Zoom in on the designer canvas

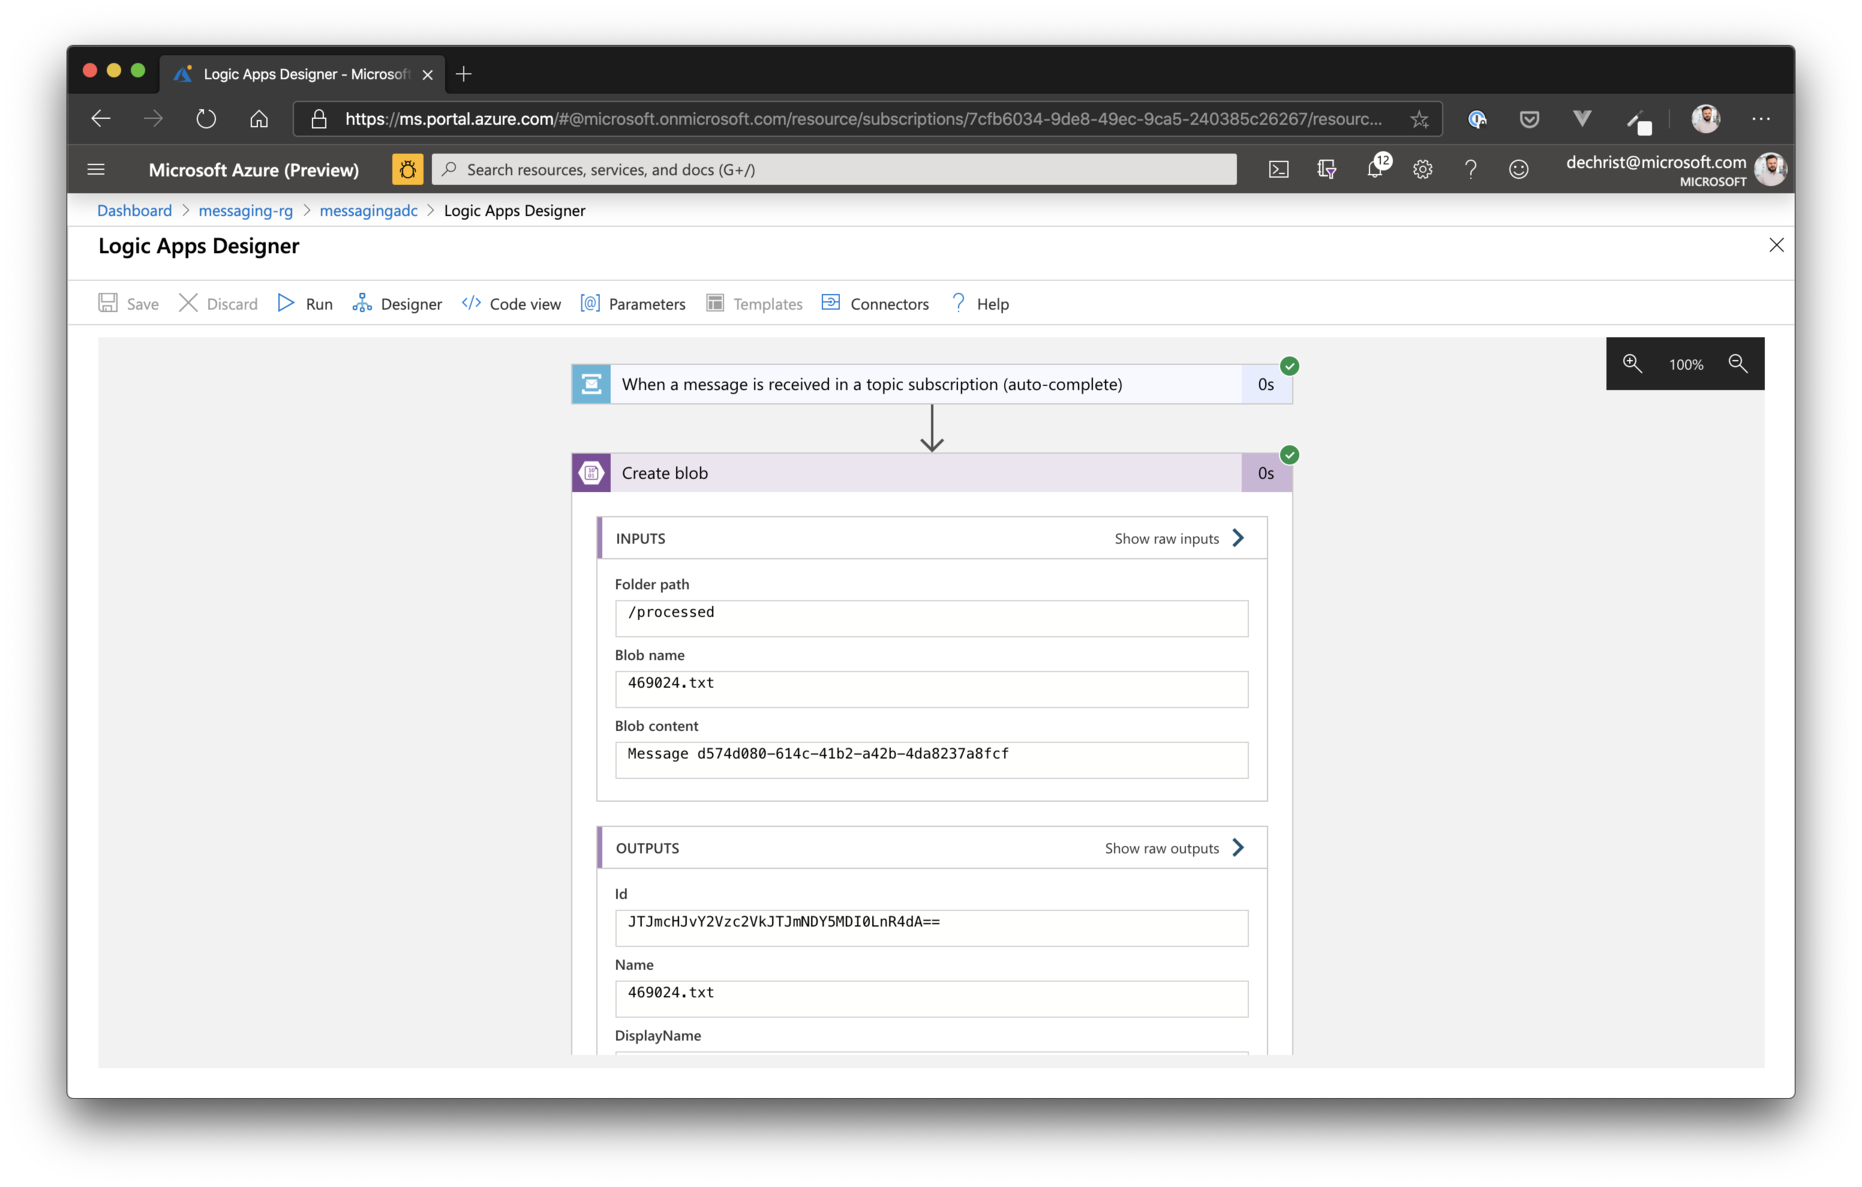point(1632,364)
